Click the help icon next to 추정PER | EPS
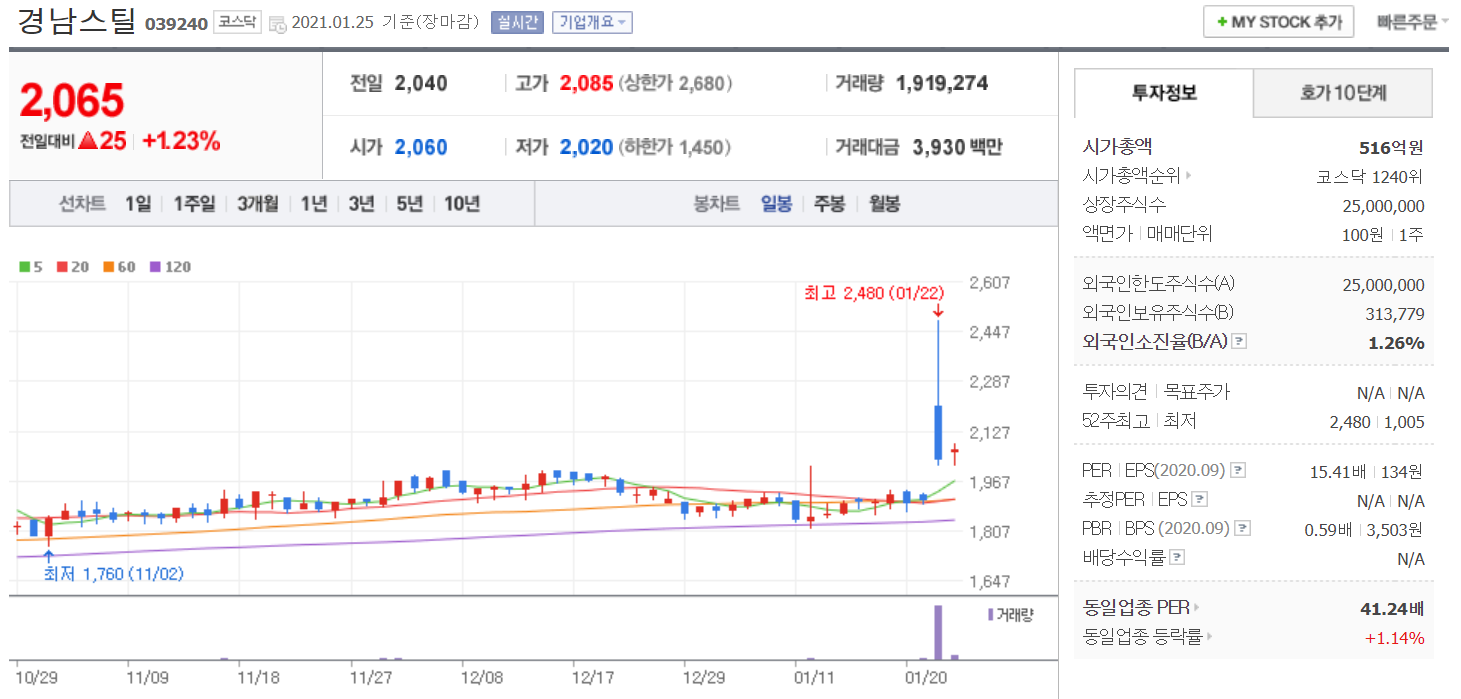 (1200, 499)
